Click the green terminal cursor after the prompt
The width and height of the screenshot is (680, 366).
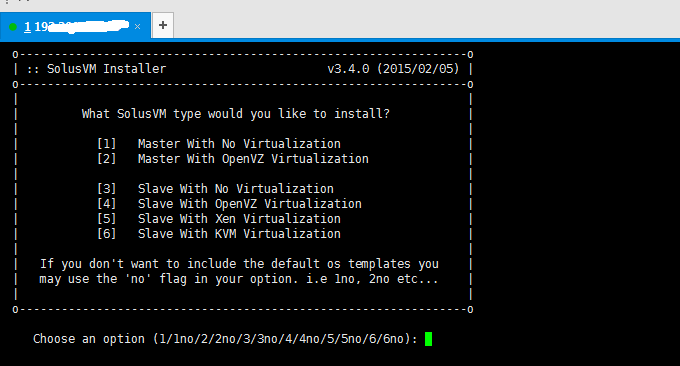428,339
